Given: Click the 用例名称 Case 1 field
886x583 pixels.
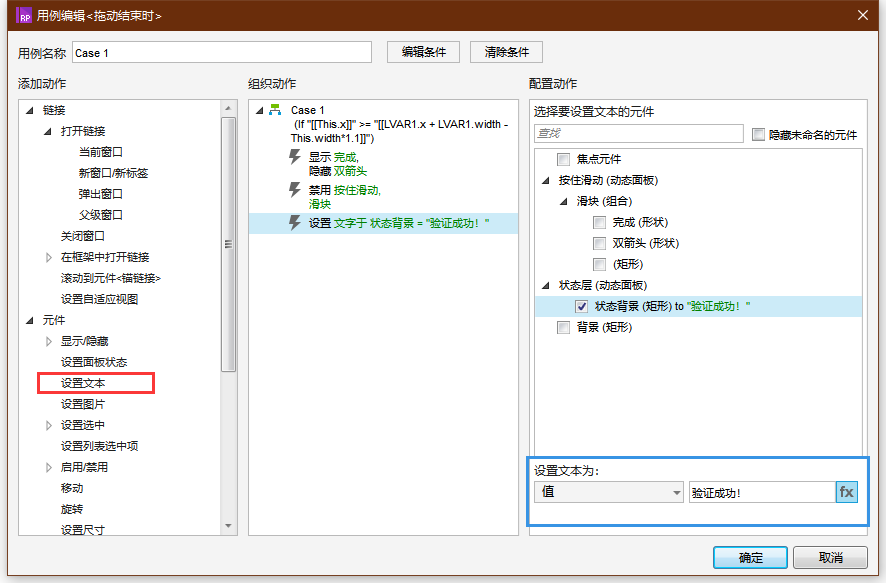Looking at the screenshot, I should 222,53.
